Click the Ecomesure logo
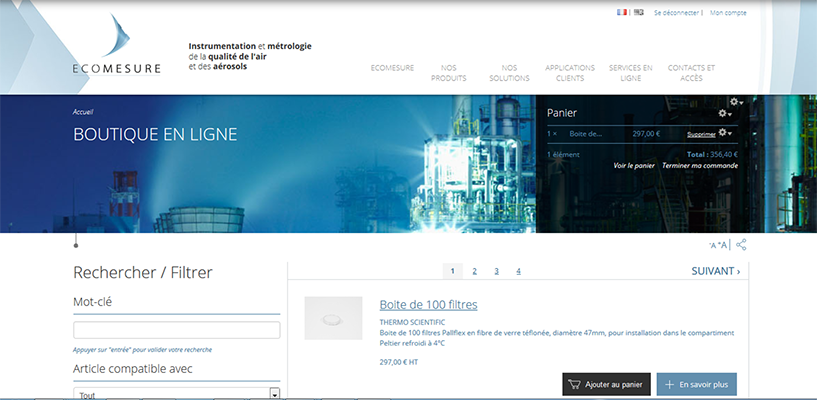 point(116,45)
